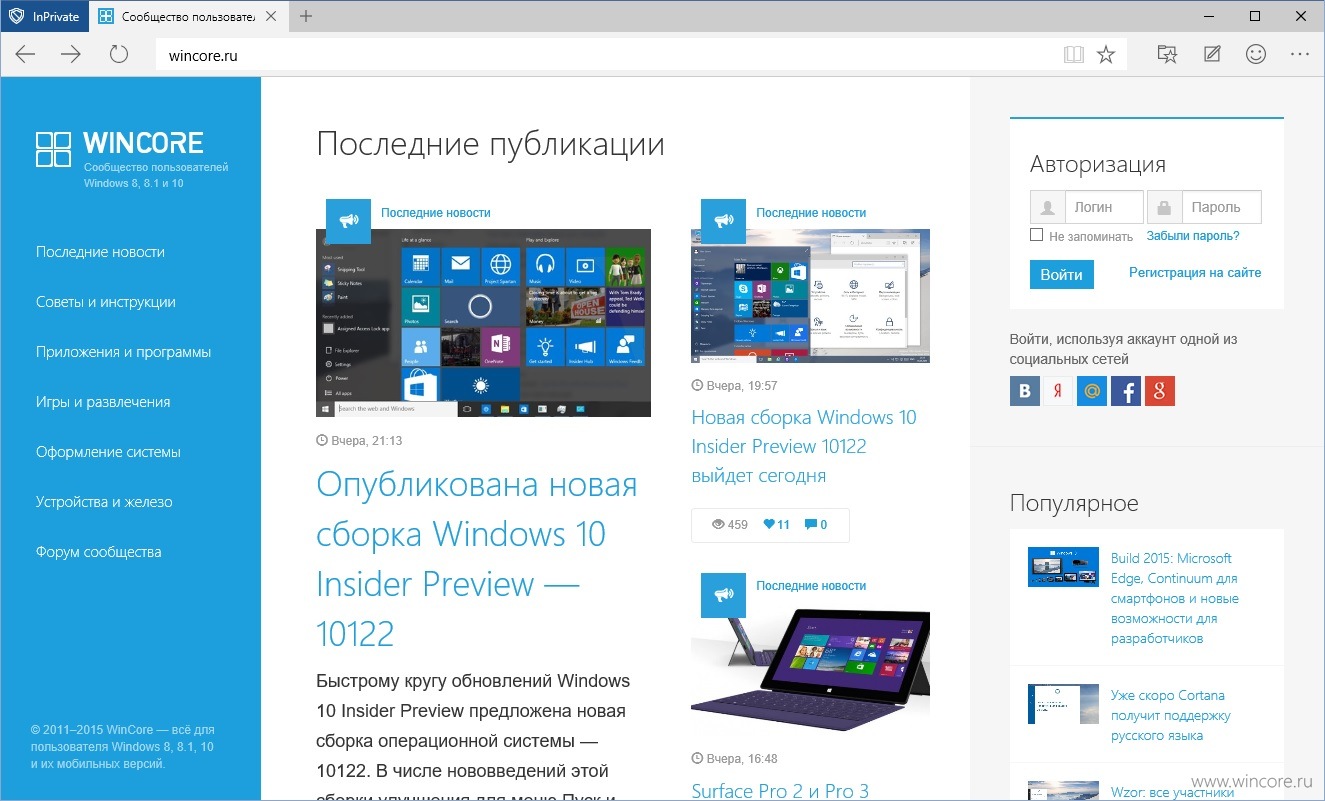Open the desktop windows screenshot thumbnail
This screenshot has height=801, width=1325.
tap(810, 296)
